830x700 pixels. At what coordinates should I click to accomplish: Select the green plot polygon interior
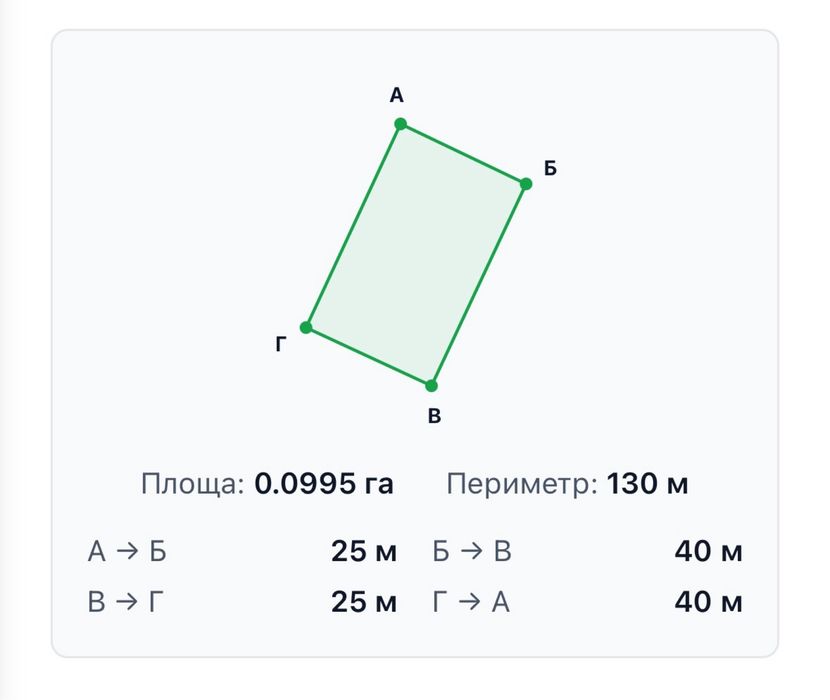pos(416,255)
